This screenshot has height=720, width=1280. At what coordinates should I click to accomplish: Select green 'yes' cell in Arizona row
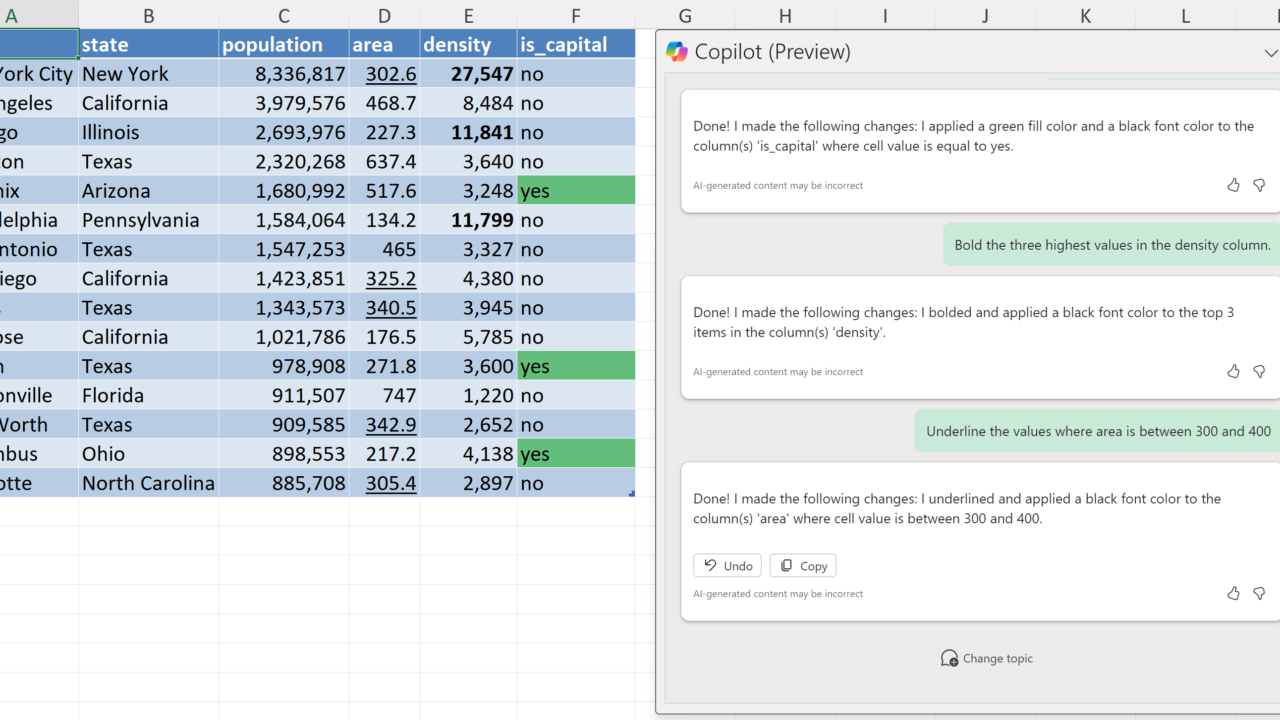[x=576, y=191]
